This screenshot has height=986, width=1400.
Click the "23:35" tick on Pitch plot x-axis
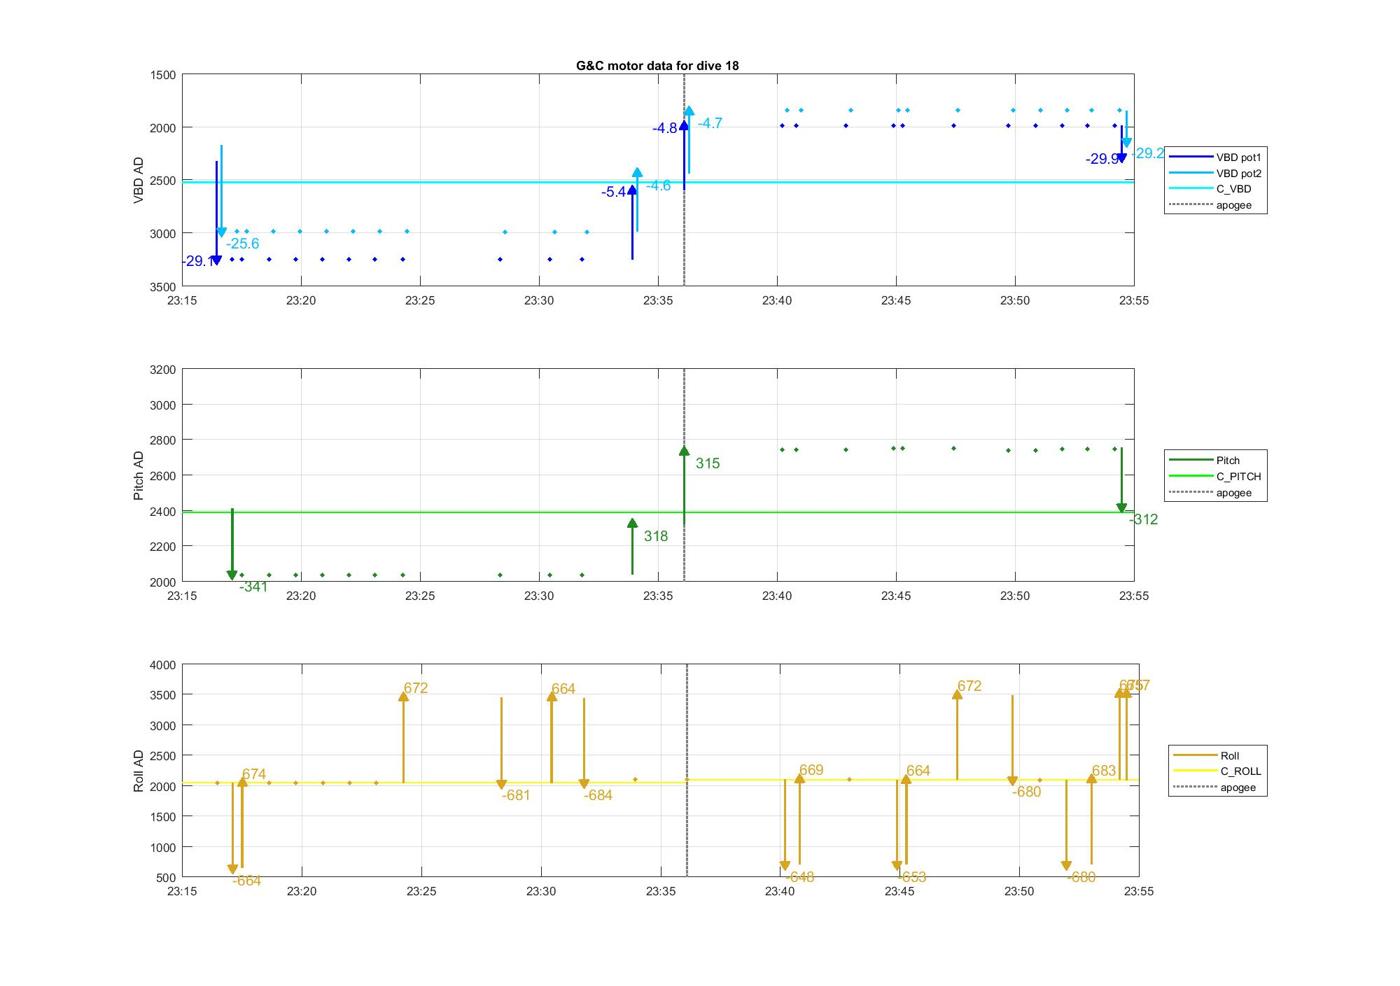pos(658,596)
